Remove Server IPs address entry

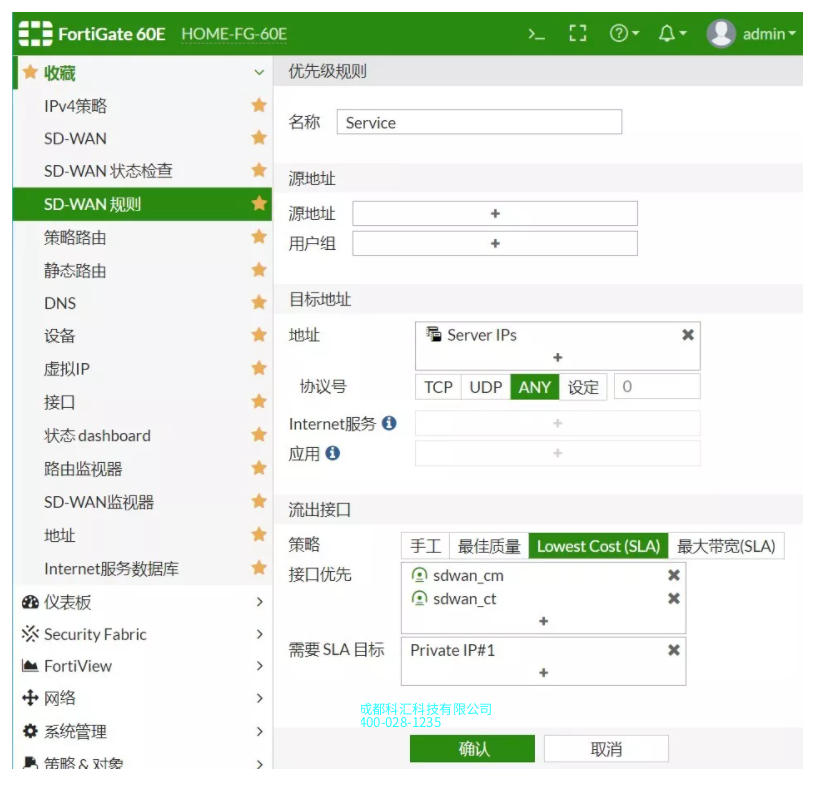click(x=688, y=335)
